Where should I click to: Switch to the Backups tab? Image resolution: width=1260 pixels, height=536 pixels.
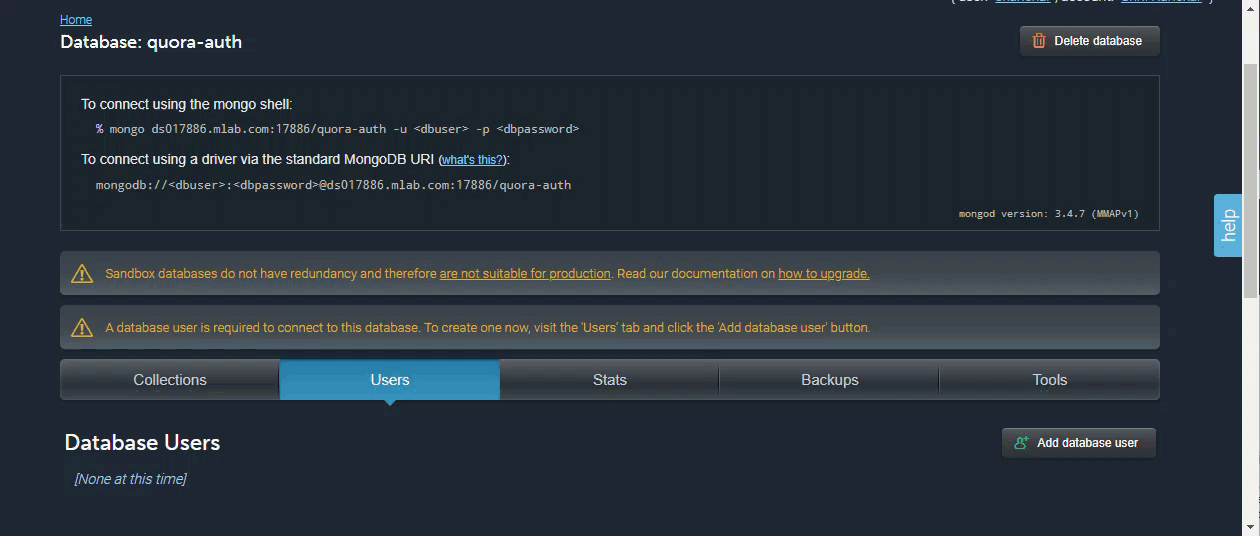click(x=830, y=380)
